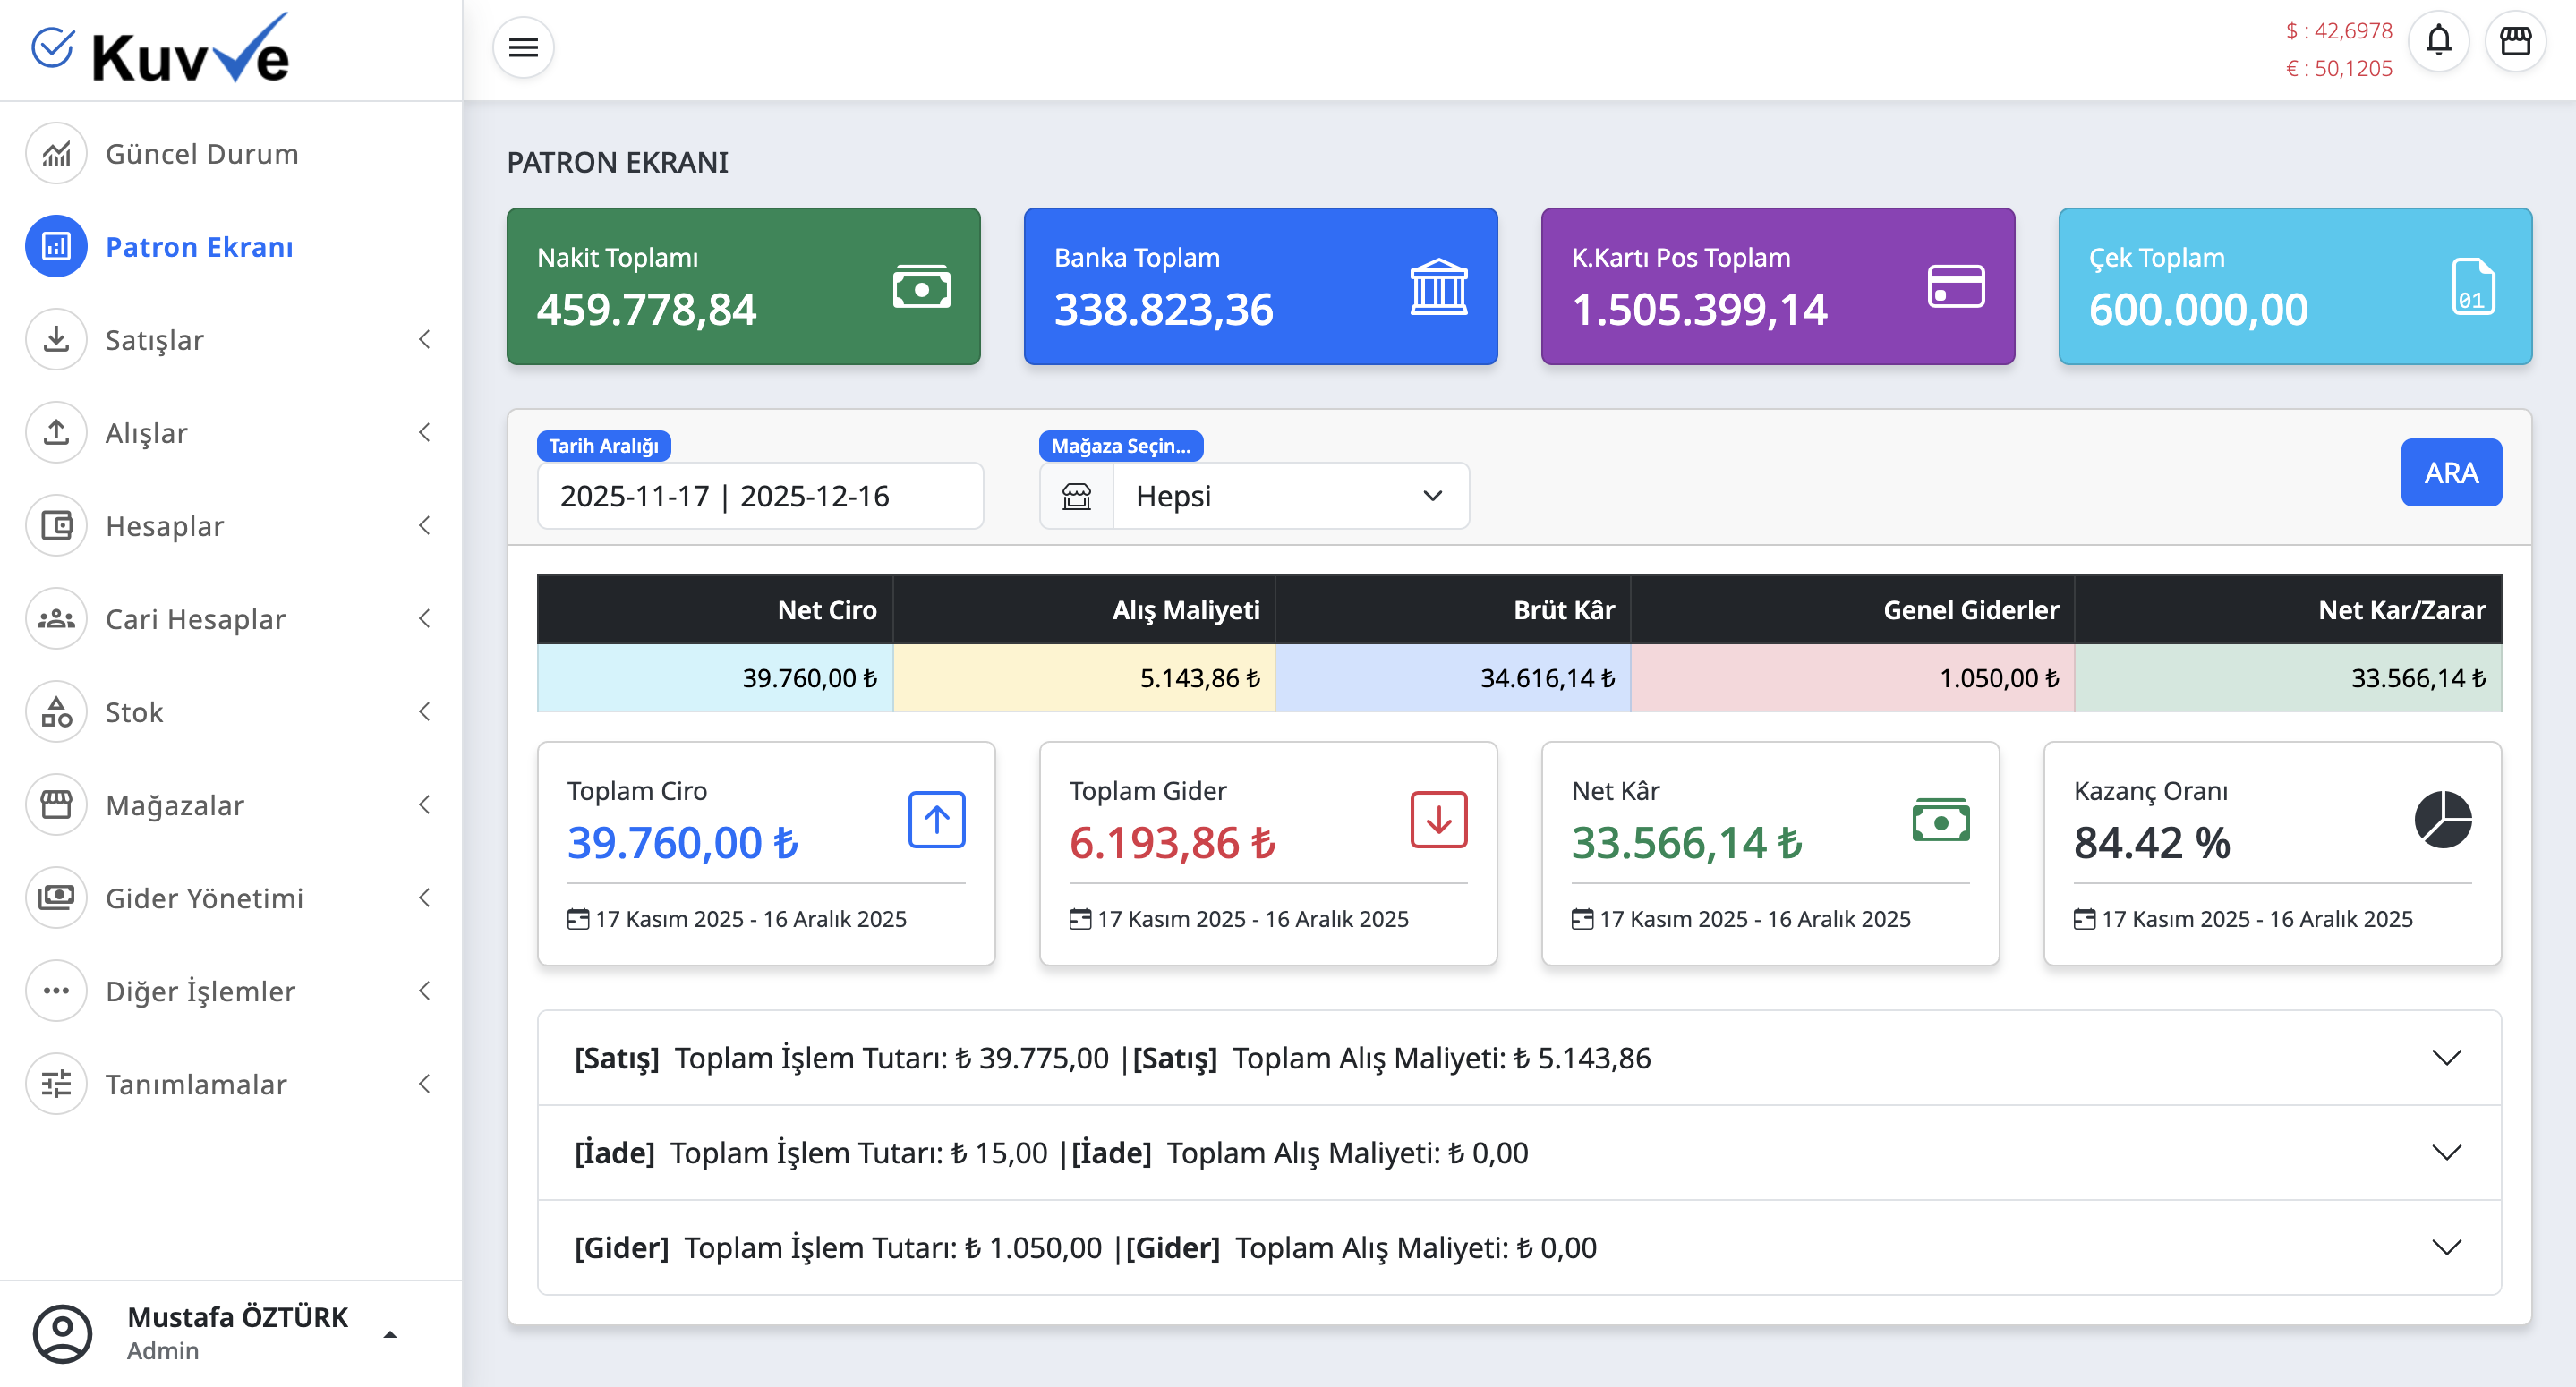
Task: Click the Diğer İşlemler ellipsis icon
Action: 56,990
